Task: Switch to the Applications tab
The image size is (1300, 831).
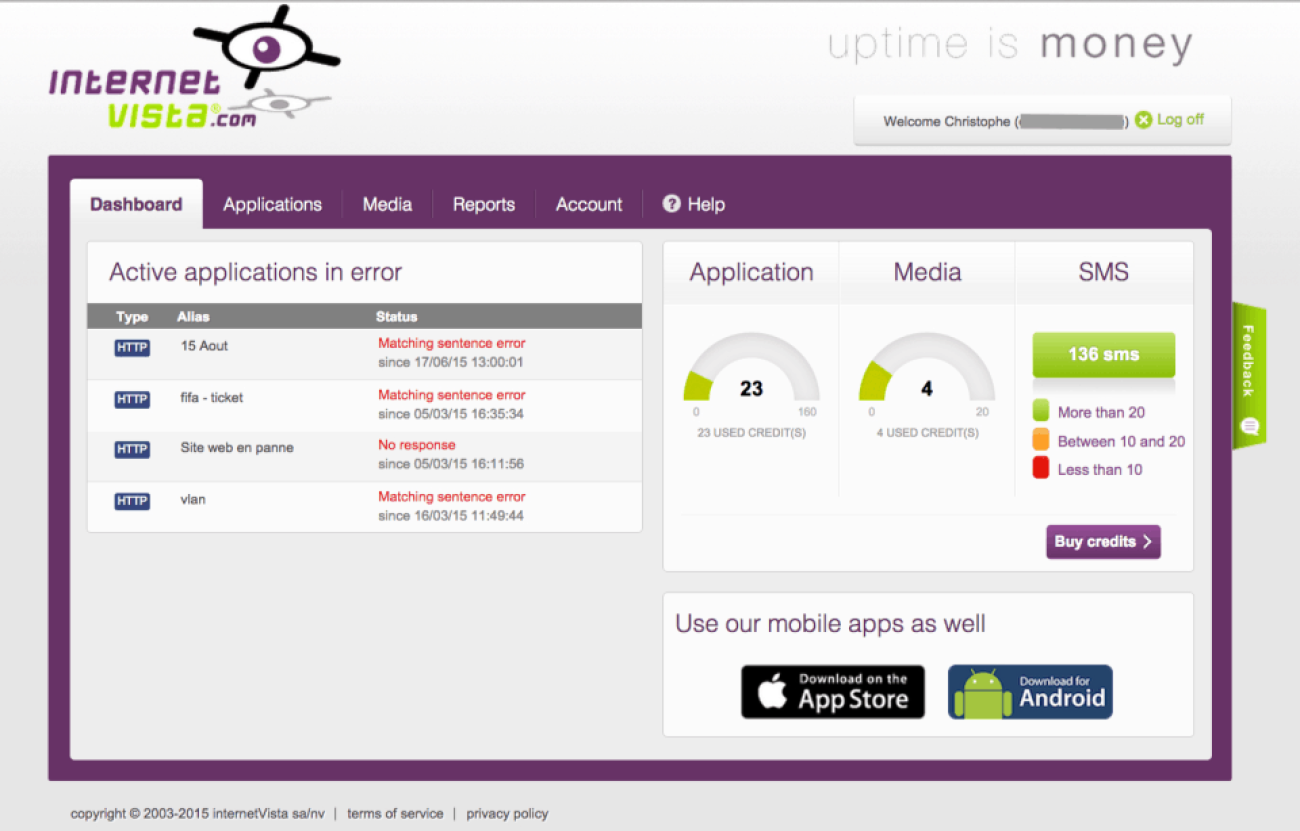Action: point(272,204)
